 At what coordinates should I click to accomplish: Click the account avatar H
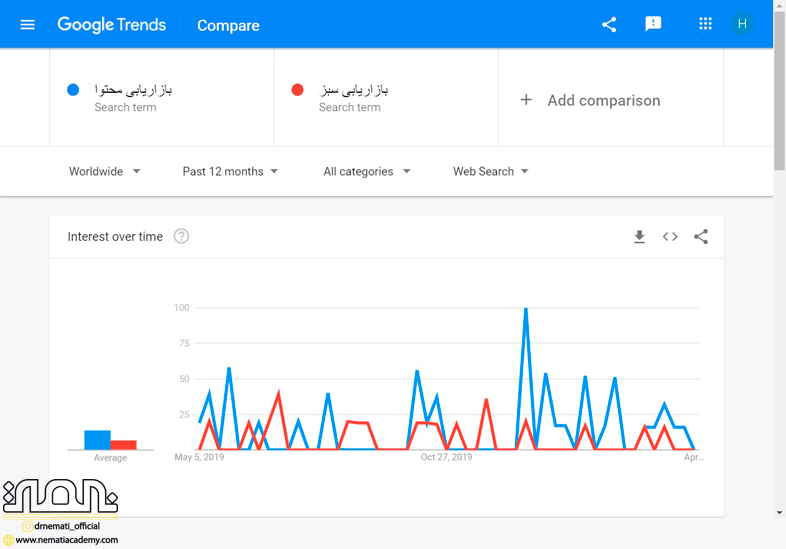point(741,24)
